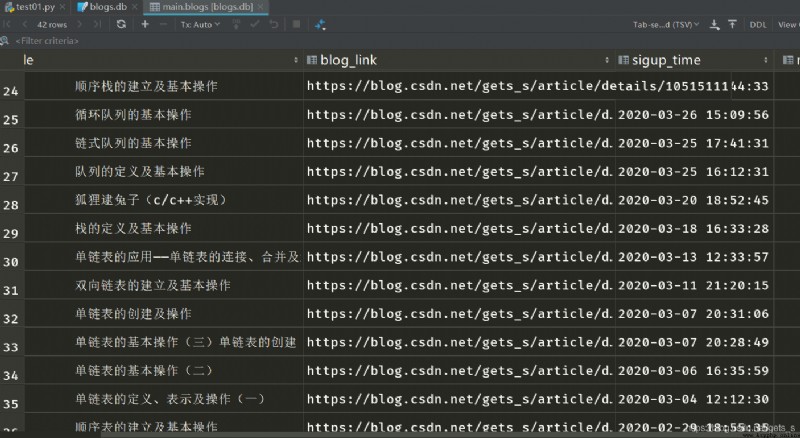Show the table DDL
The height and width of the screenshot is (438, 800).
click(758, 25)
